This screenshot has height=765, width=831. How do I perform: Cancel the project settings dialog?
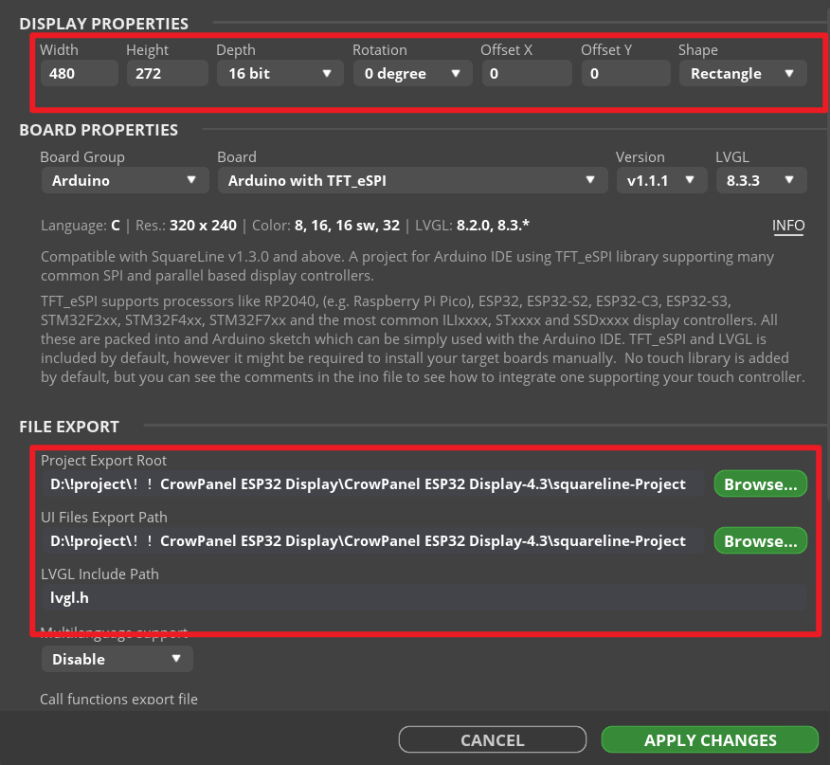click(492, 740)
